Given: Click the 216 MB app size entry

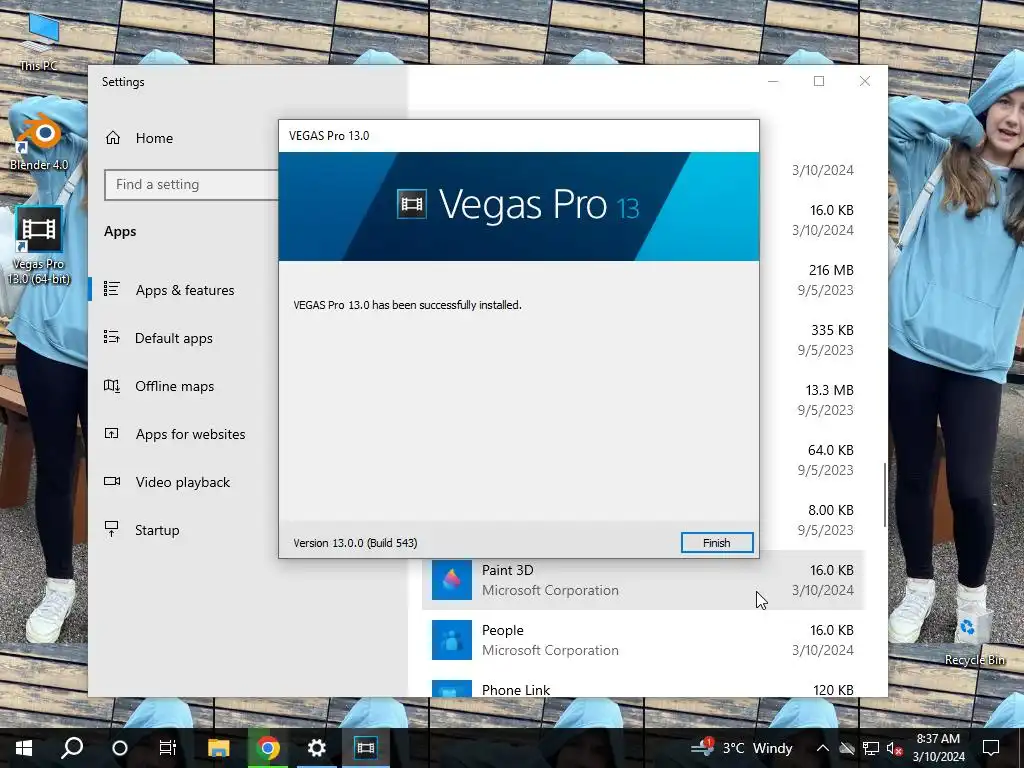Looking at the screenshot, I should [831, 270].
